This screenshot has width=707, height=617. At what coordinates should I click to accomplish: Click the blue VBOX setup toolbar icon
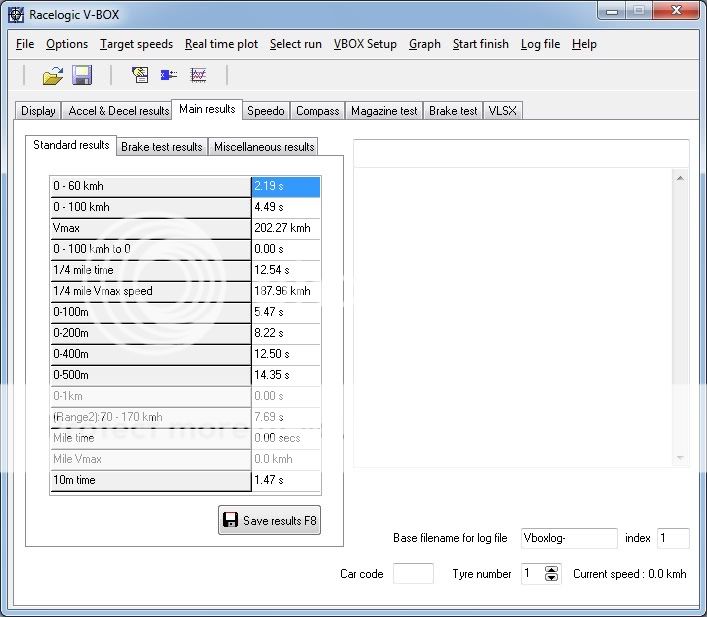pos(169,75)
